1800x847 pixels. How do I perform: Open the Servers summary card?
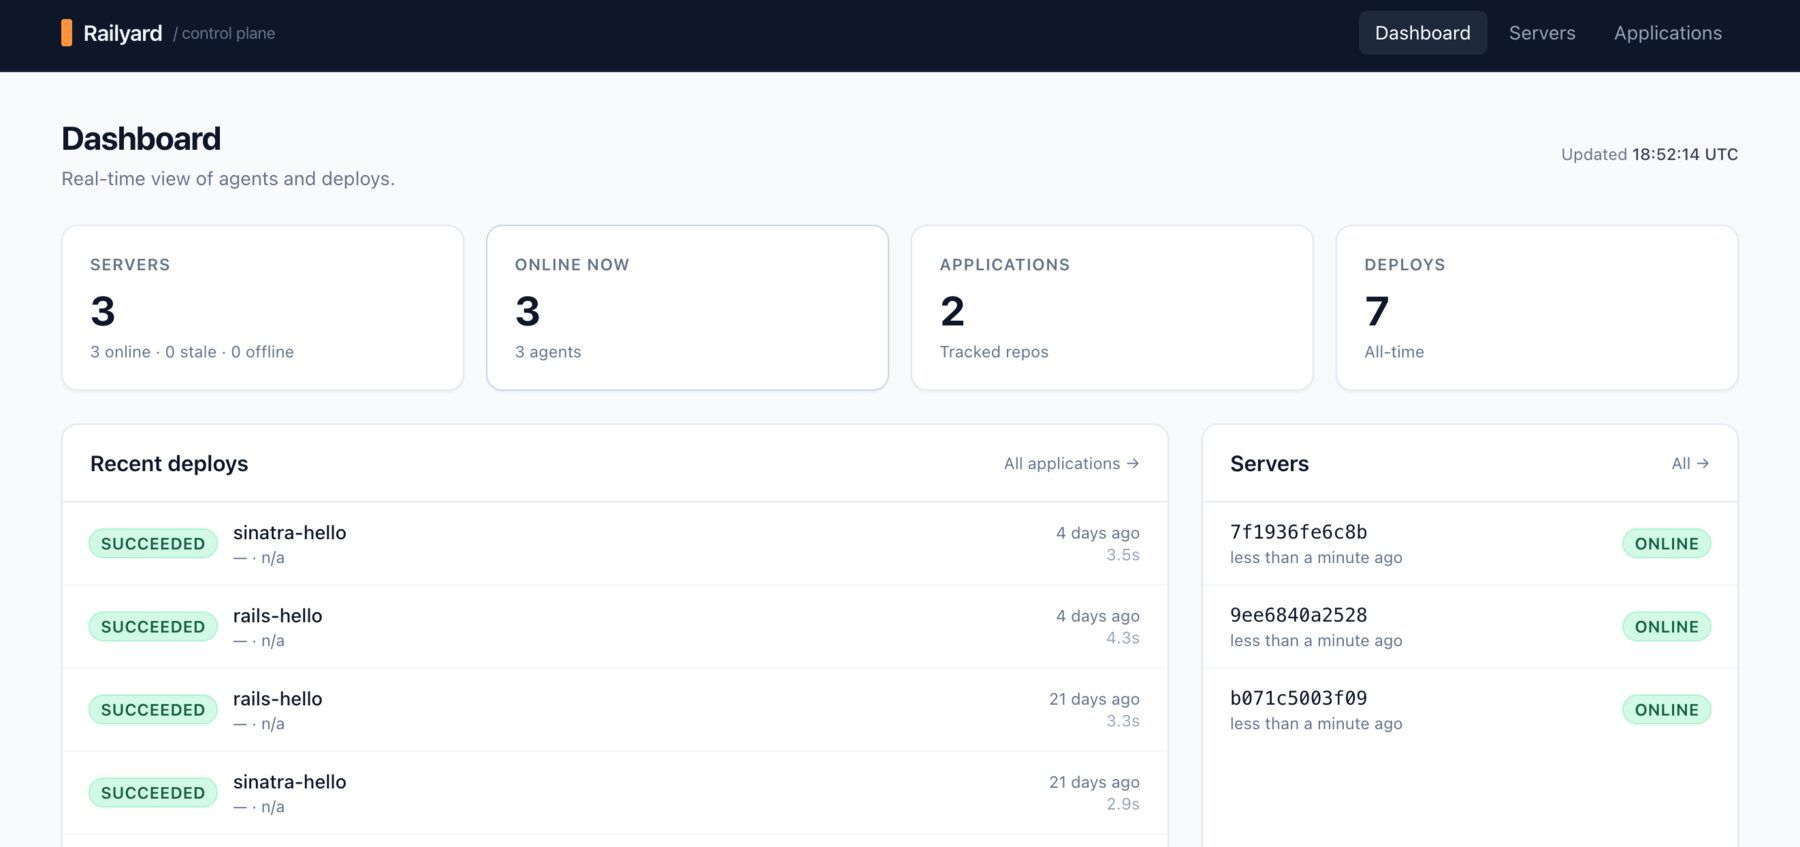[263, 308]
